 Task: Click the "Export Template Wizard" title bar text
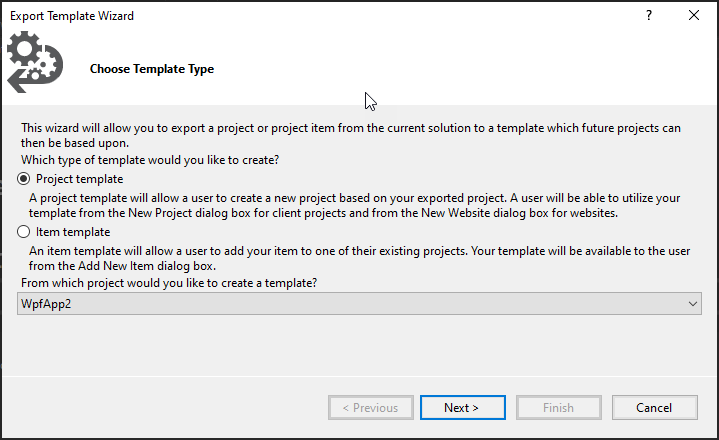coord(72,16)
